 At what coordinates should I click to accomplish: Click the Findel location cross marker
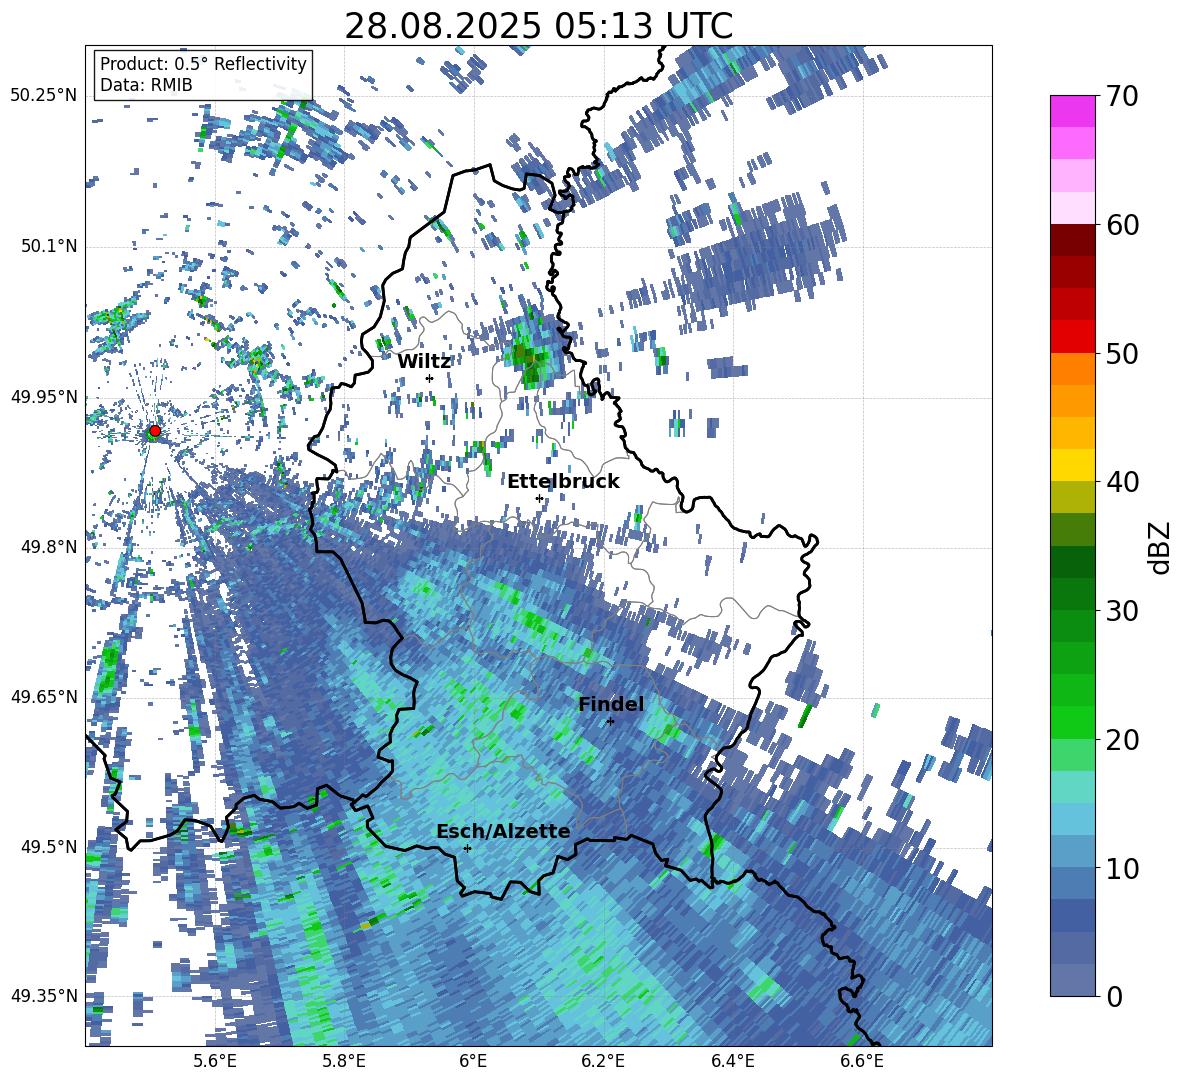coord(610,722)
